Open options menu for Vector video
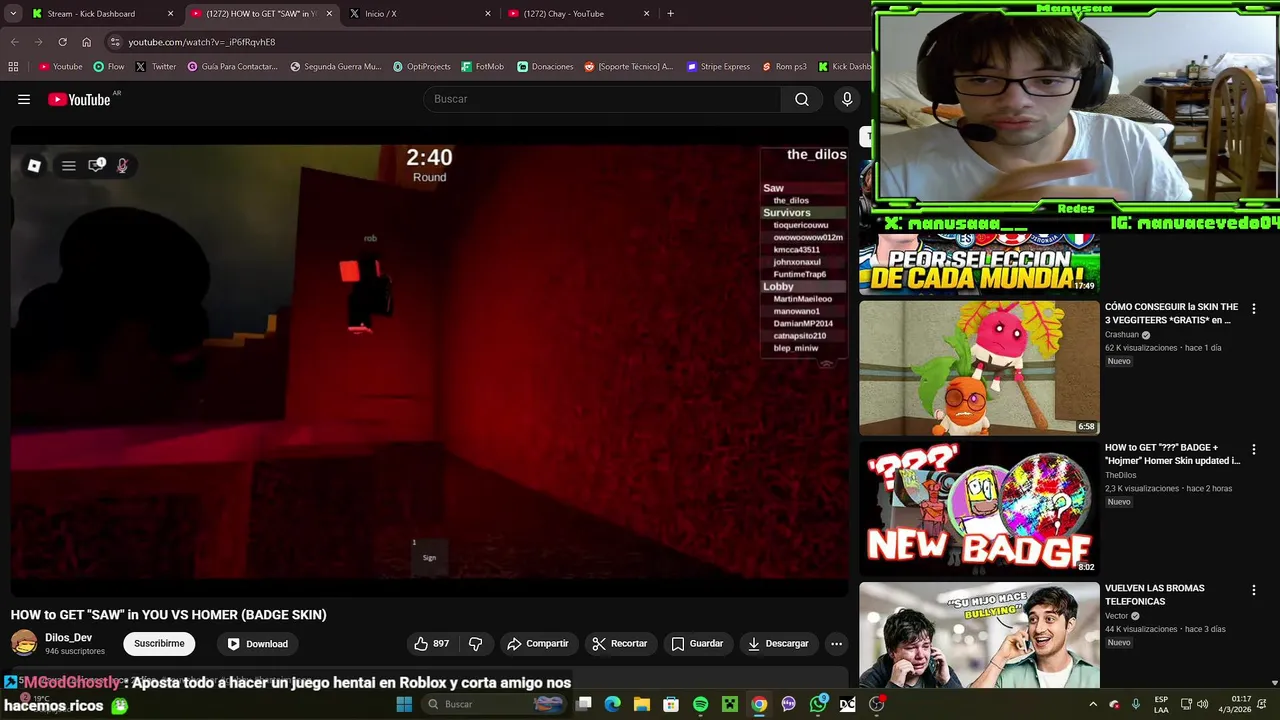The width and height of the screenshot is (1280, 720). [x=1253, y=590]
